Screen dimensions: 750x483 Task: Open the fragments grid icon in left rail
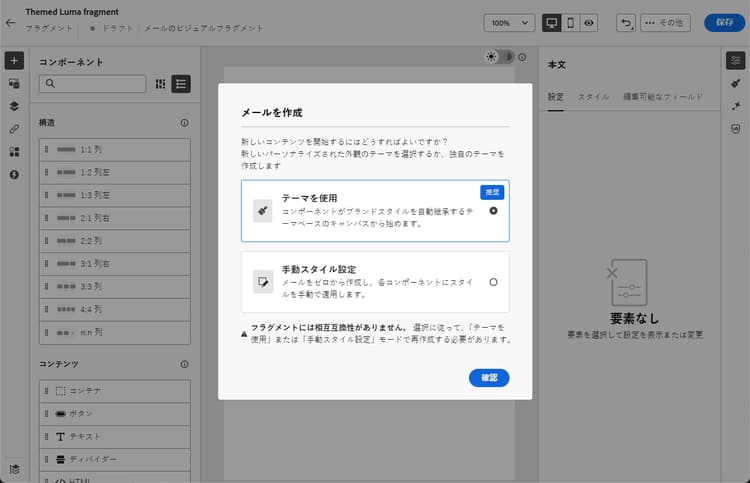pos(14,152)
